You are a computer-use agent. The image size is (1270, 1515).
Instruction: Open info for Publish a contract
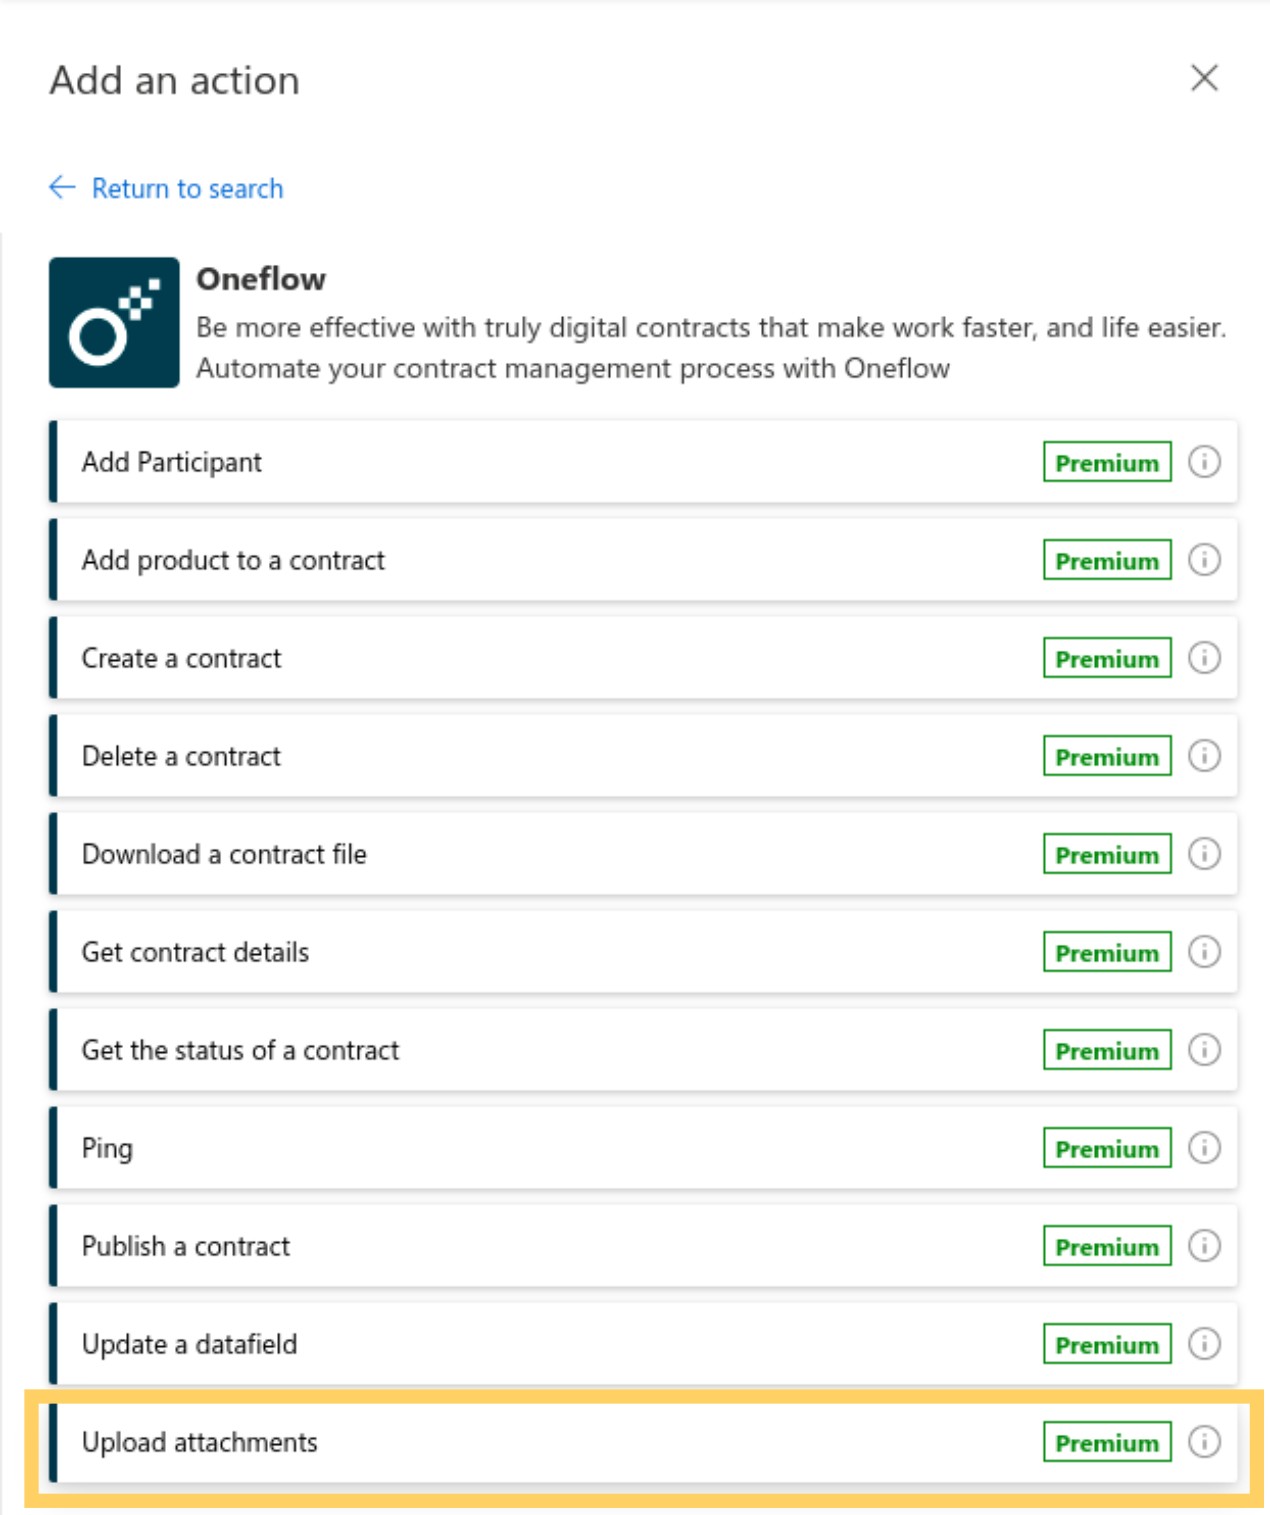(x=1206, y=1247)
